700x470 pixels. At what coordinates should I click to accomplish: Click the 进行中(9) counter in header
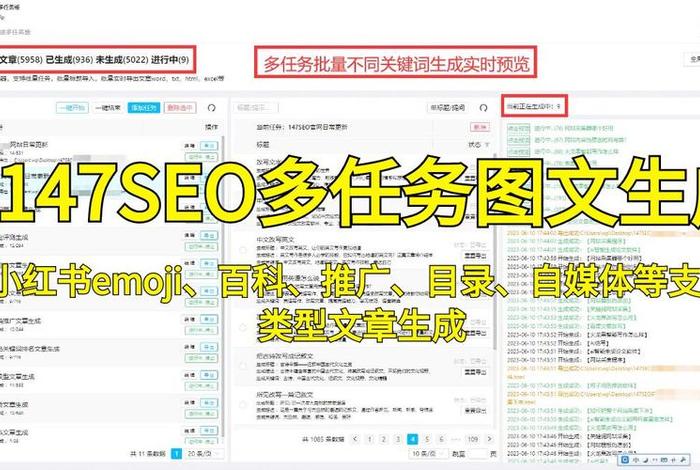coord(170,59)
